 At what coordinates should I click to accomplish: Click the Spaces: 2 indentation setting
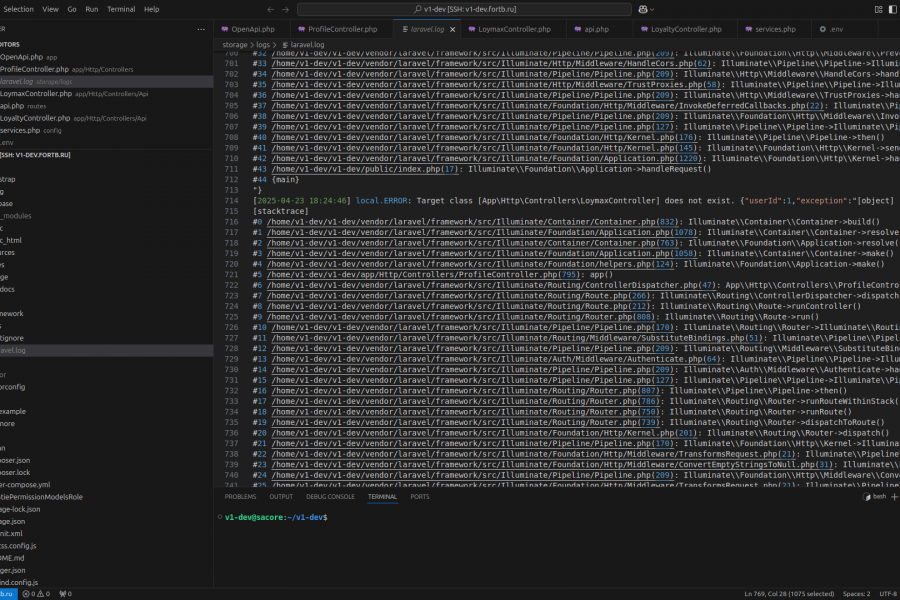click(855, 594)
